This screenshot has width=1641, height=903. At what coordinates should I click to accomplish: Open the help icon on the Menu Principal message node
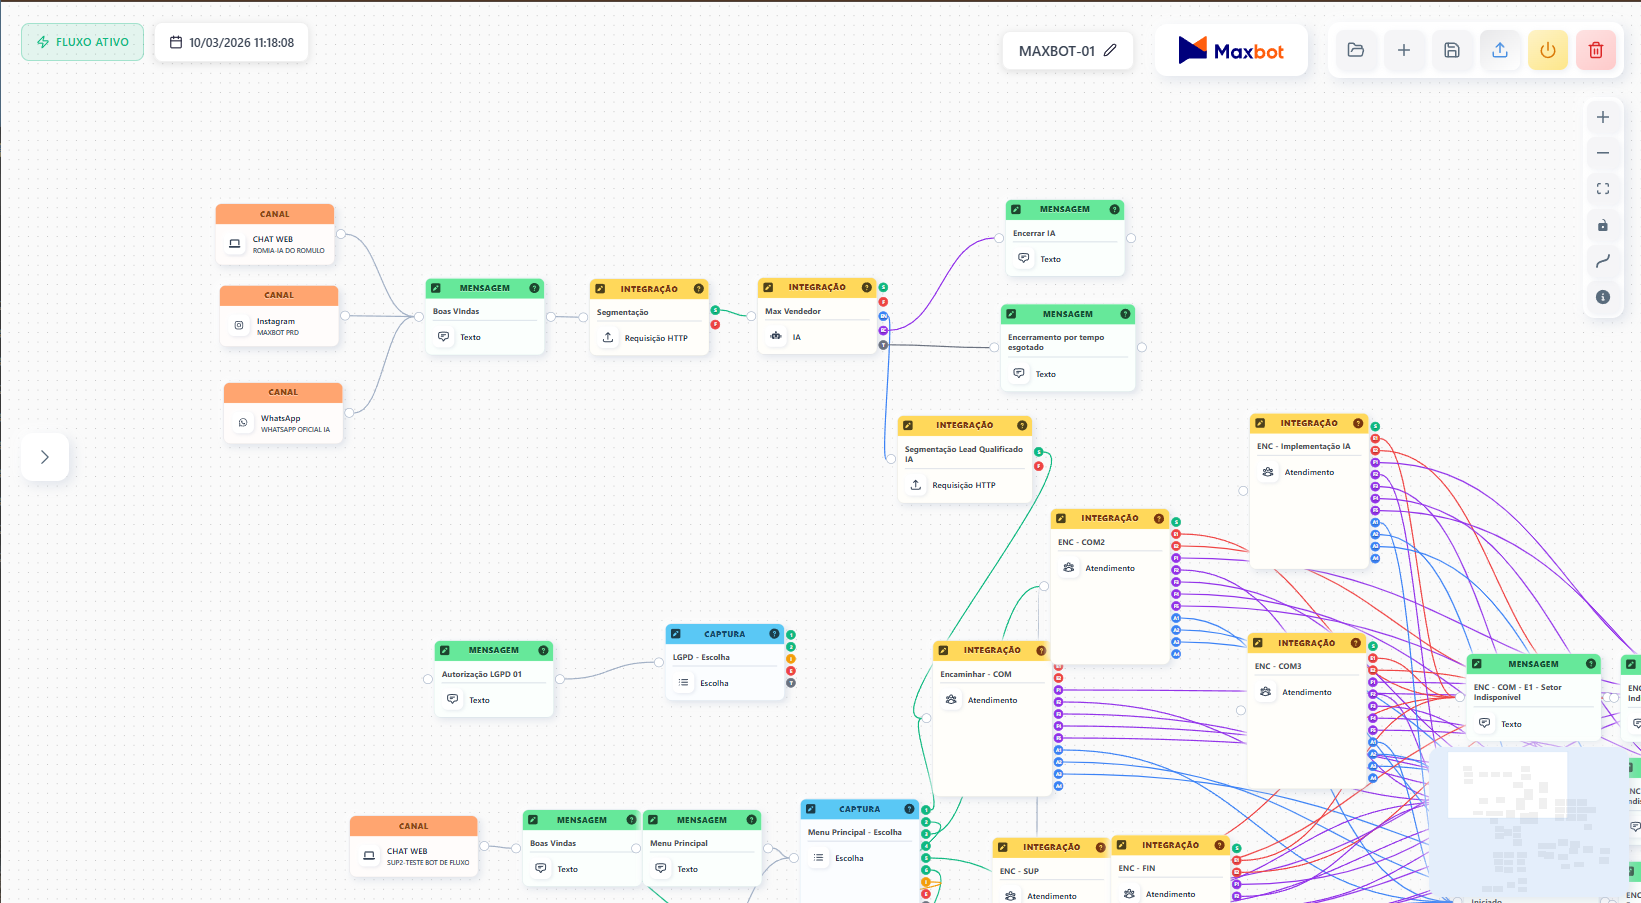pos(751,820)
